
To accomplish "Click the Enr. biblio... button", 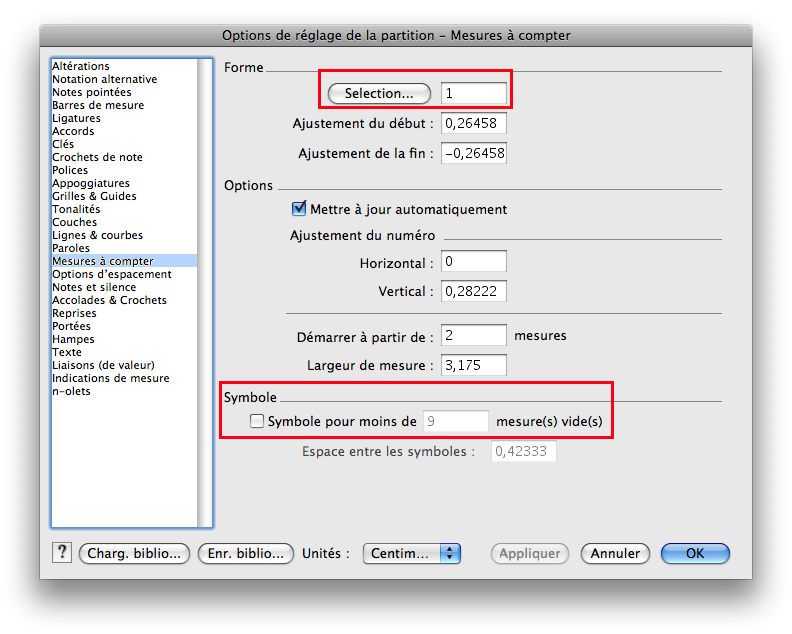I will click(x=246, y=553).
